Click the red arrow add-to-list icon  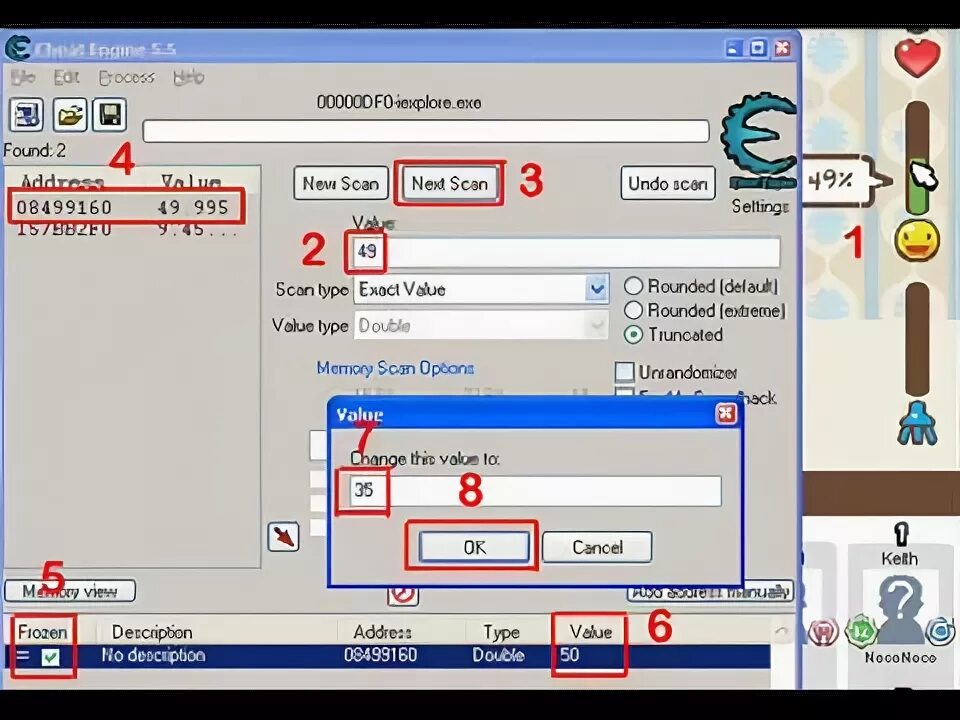283,537
